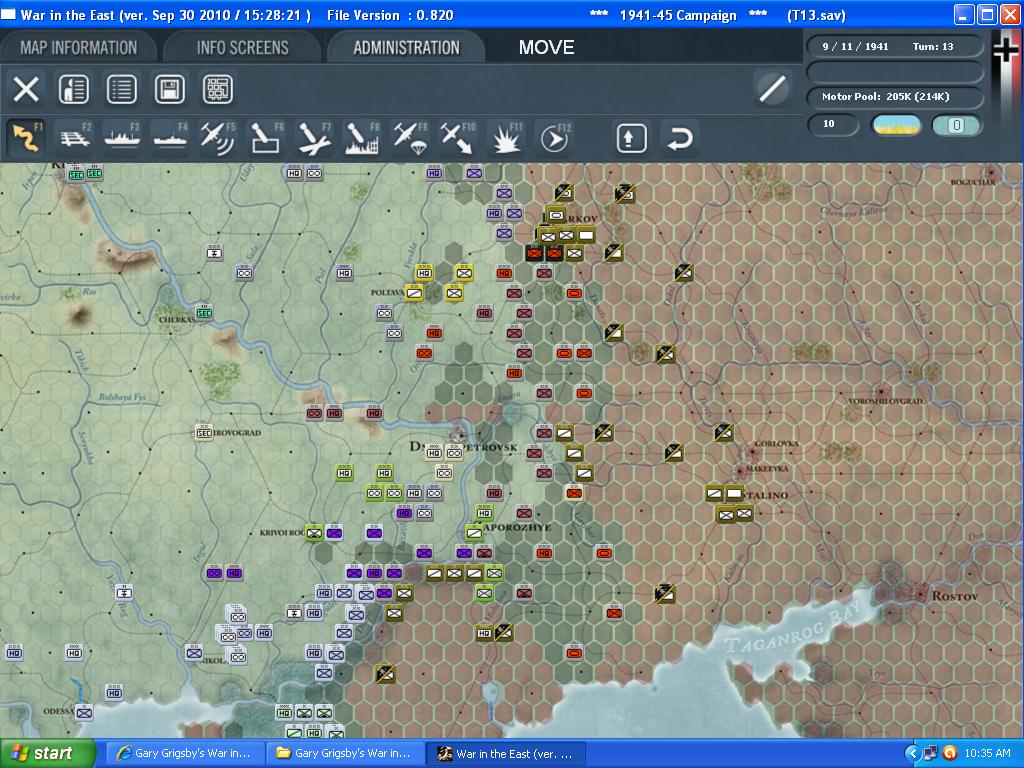
Task: Select the F5 Air Recon mode icon
Action: tap(216, 138)
